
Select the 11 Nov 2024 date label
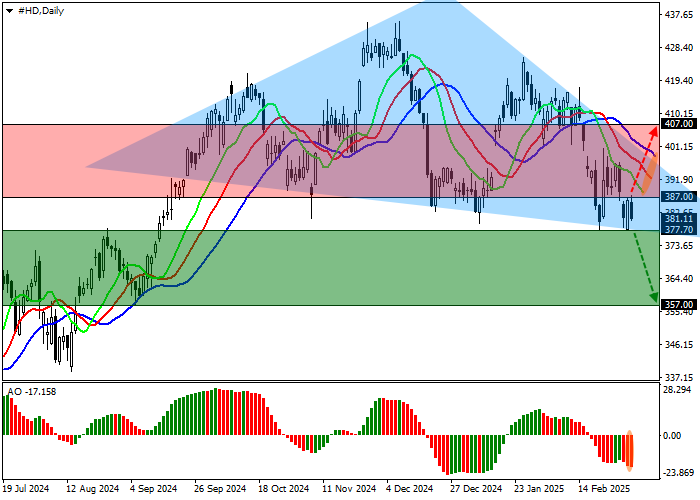[348, 489]
